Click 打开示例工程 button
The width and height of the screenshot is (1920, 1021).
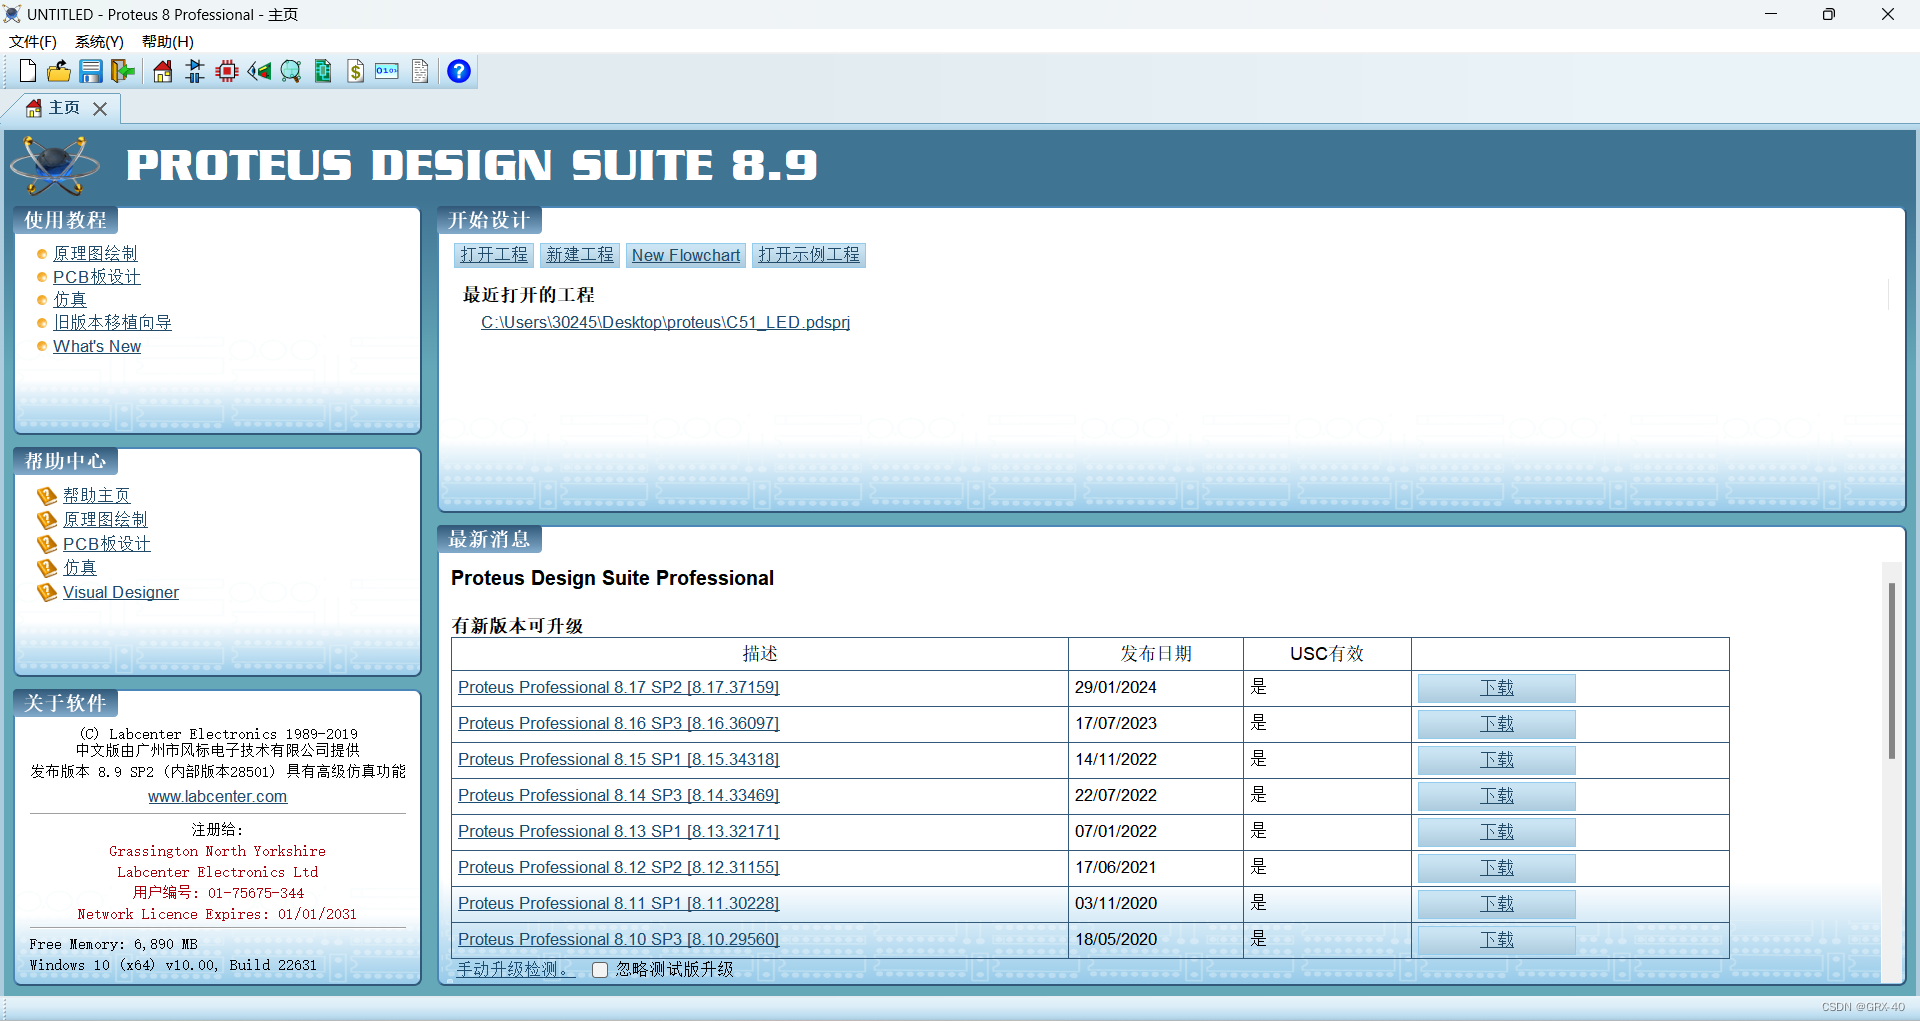809,255
